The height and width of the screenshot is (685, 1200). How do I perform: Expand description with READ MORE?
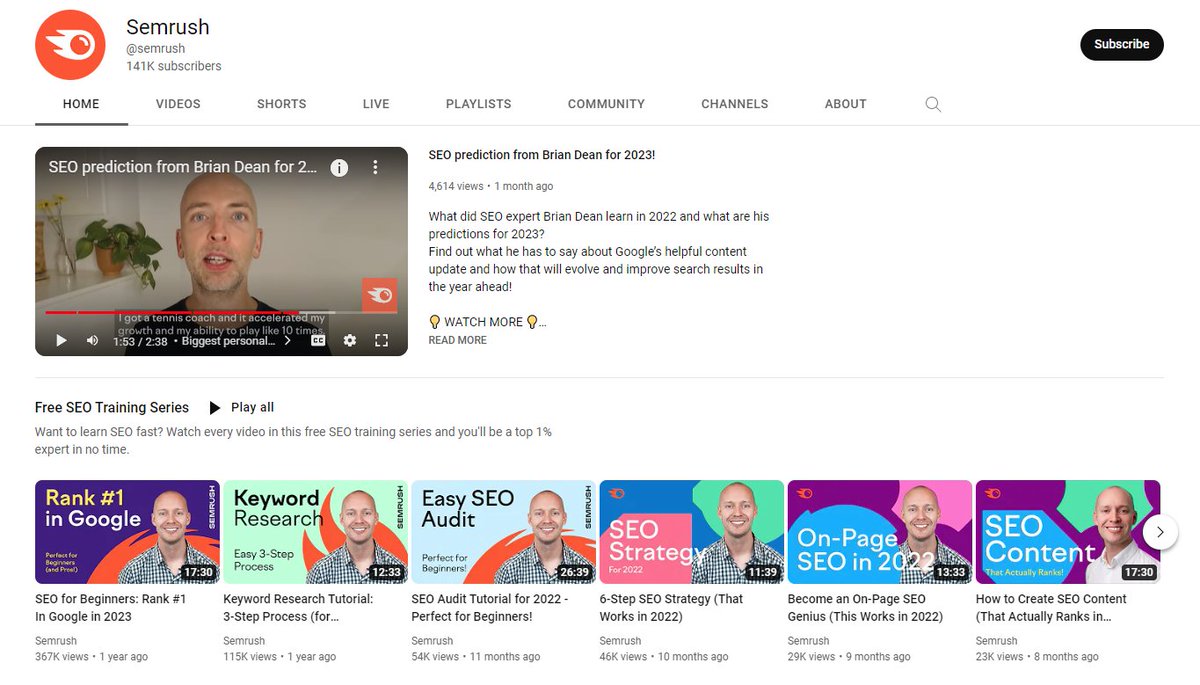pos(458,340)
